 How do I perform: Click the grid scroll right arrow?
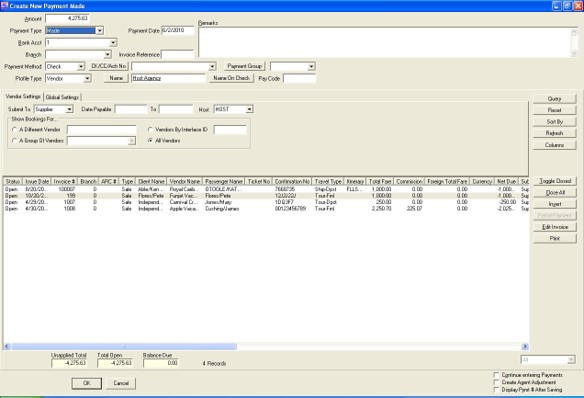tap(525, 347)
